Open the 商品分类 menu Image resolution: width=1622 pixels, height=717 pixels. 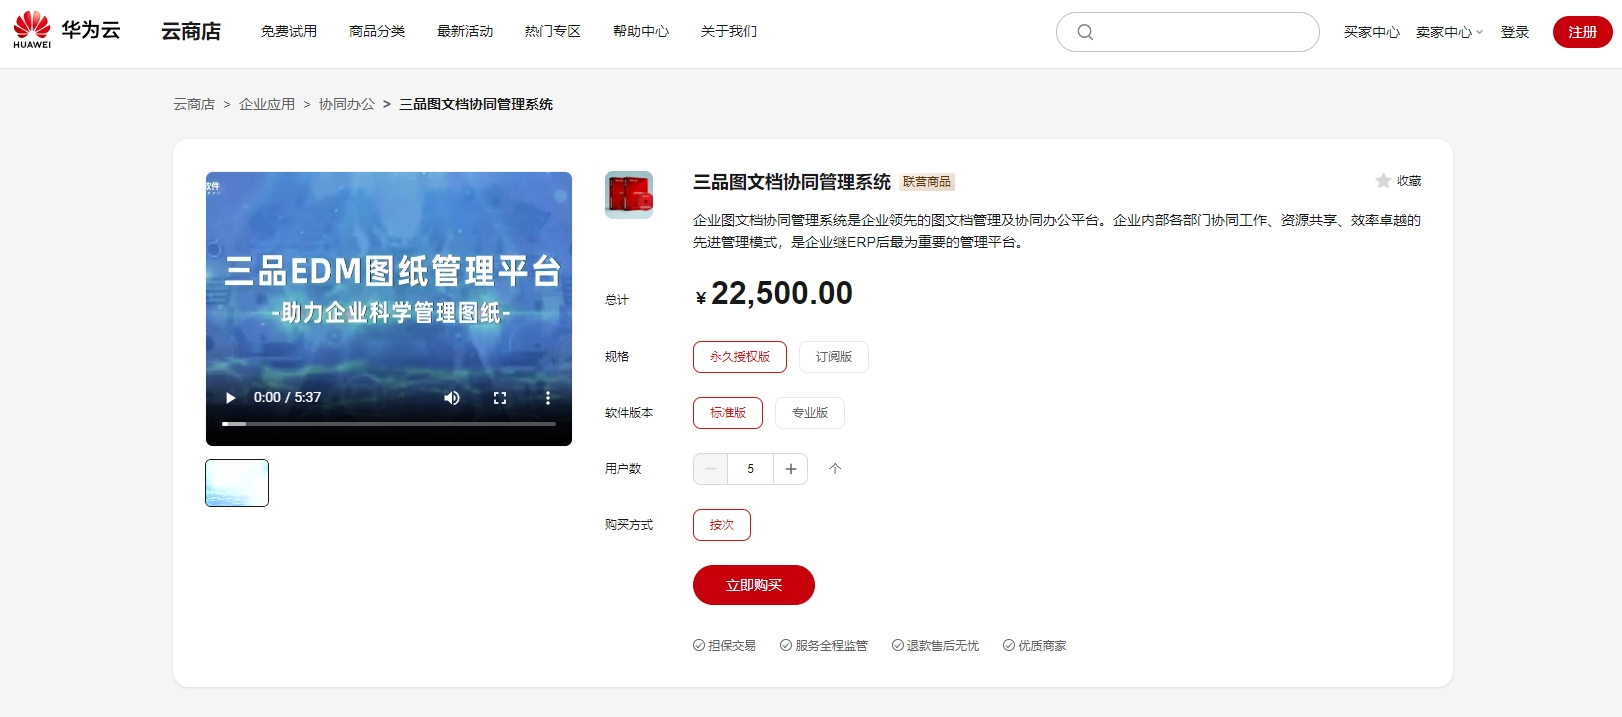click(377, 32)
